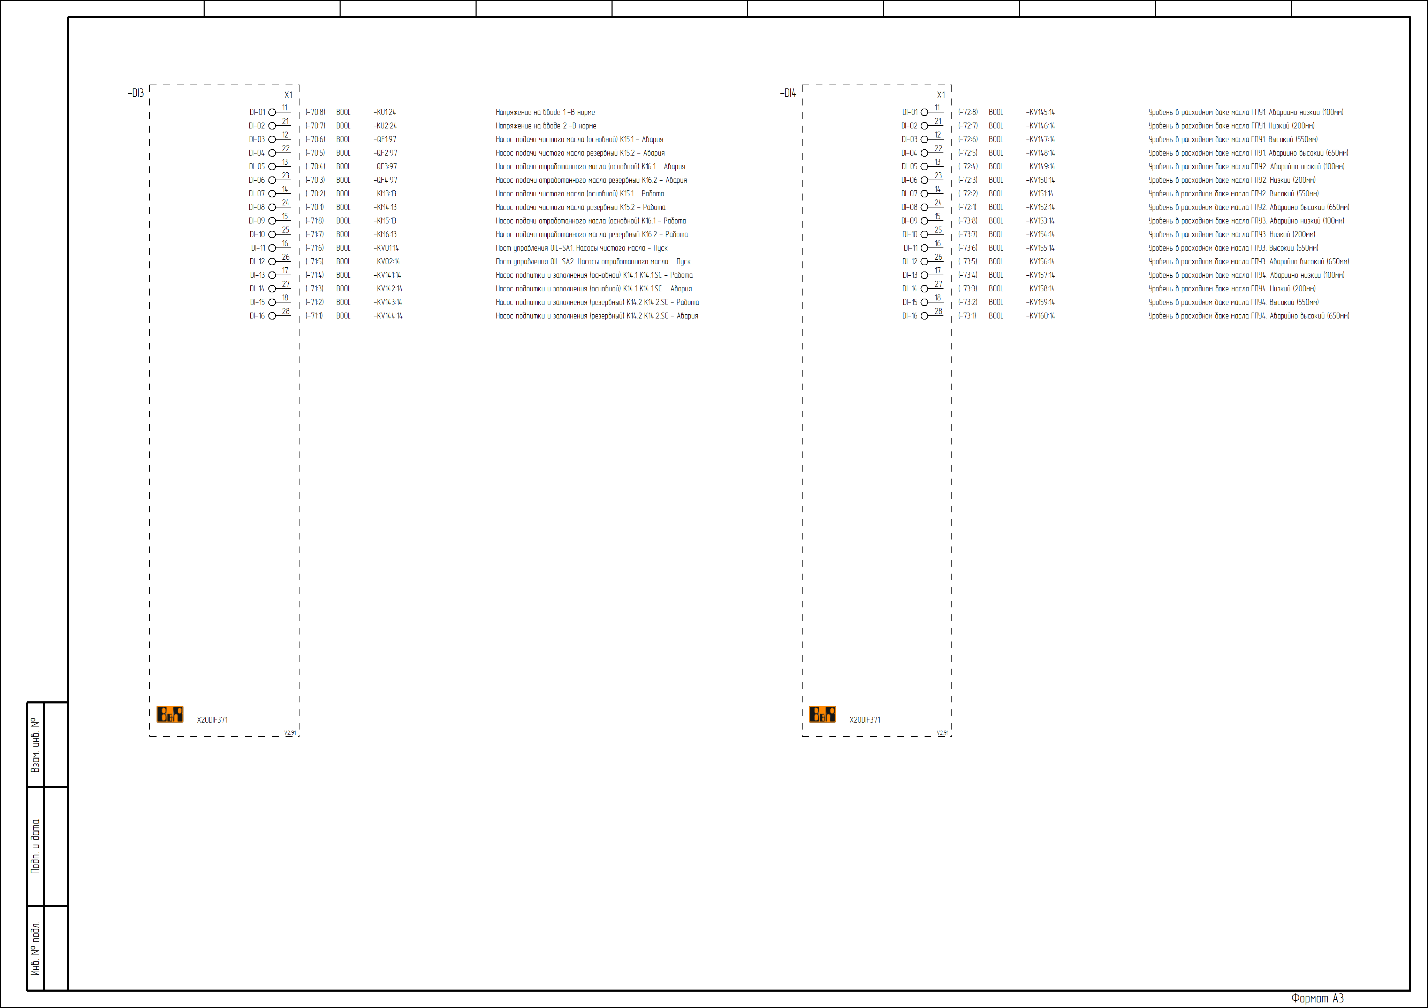Select the description text of -DI3 DI-13 row
Image resolution: width=1428 pixels, height=1008 pixels.
pos(595,275)
